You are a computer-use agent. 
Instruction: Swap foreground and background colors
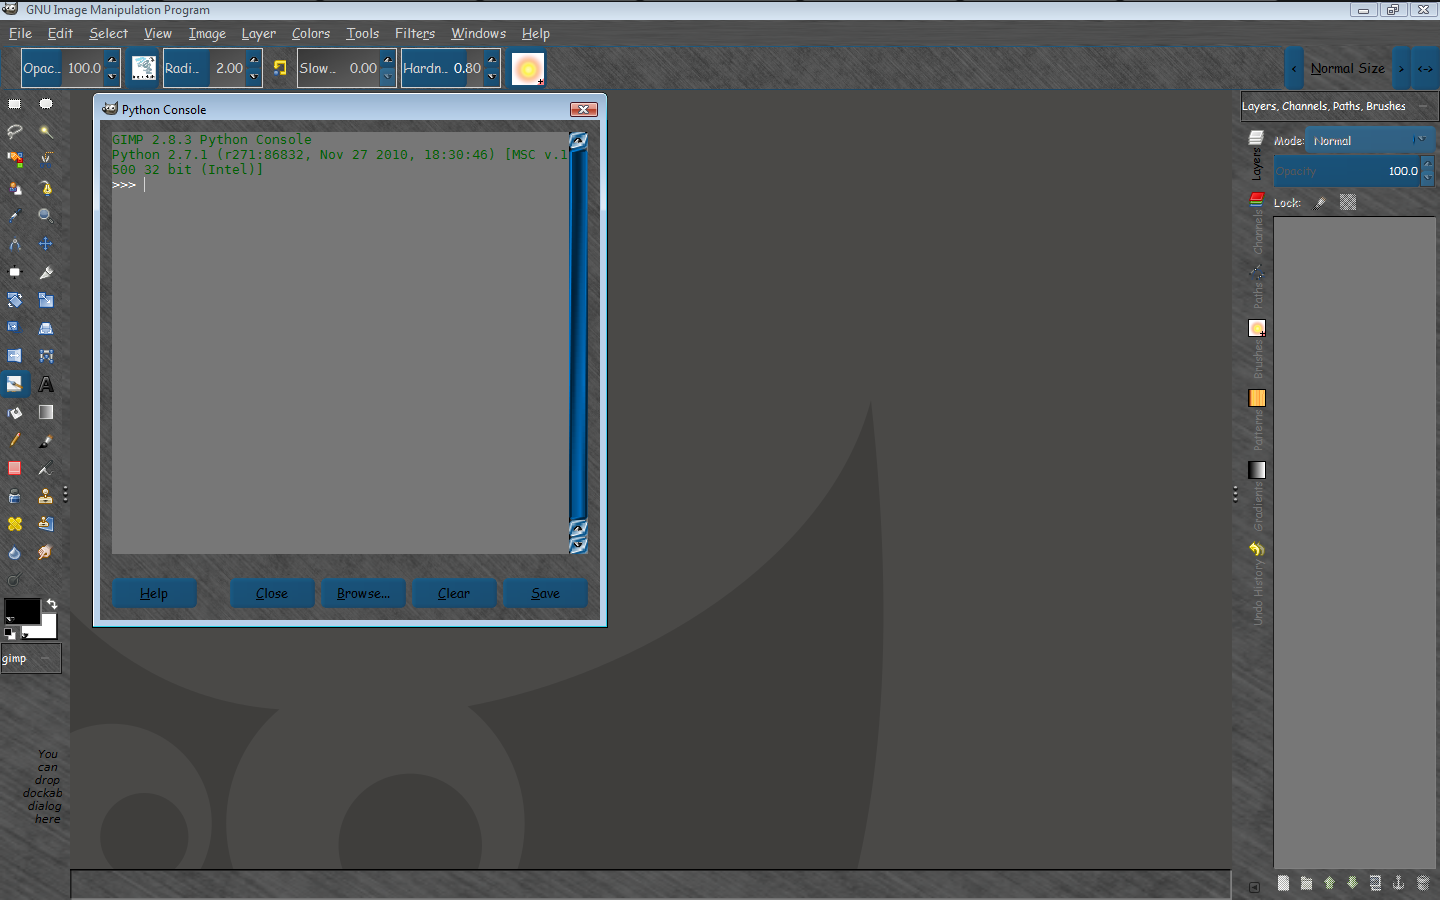[52, 604]
